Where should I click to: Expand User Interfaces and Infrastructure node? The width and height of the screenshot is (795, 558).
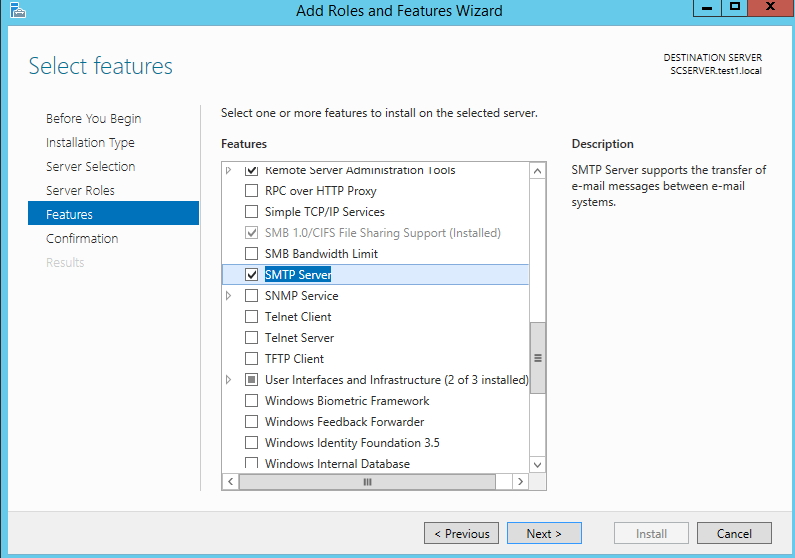(229, 380)
